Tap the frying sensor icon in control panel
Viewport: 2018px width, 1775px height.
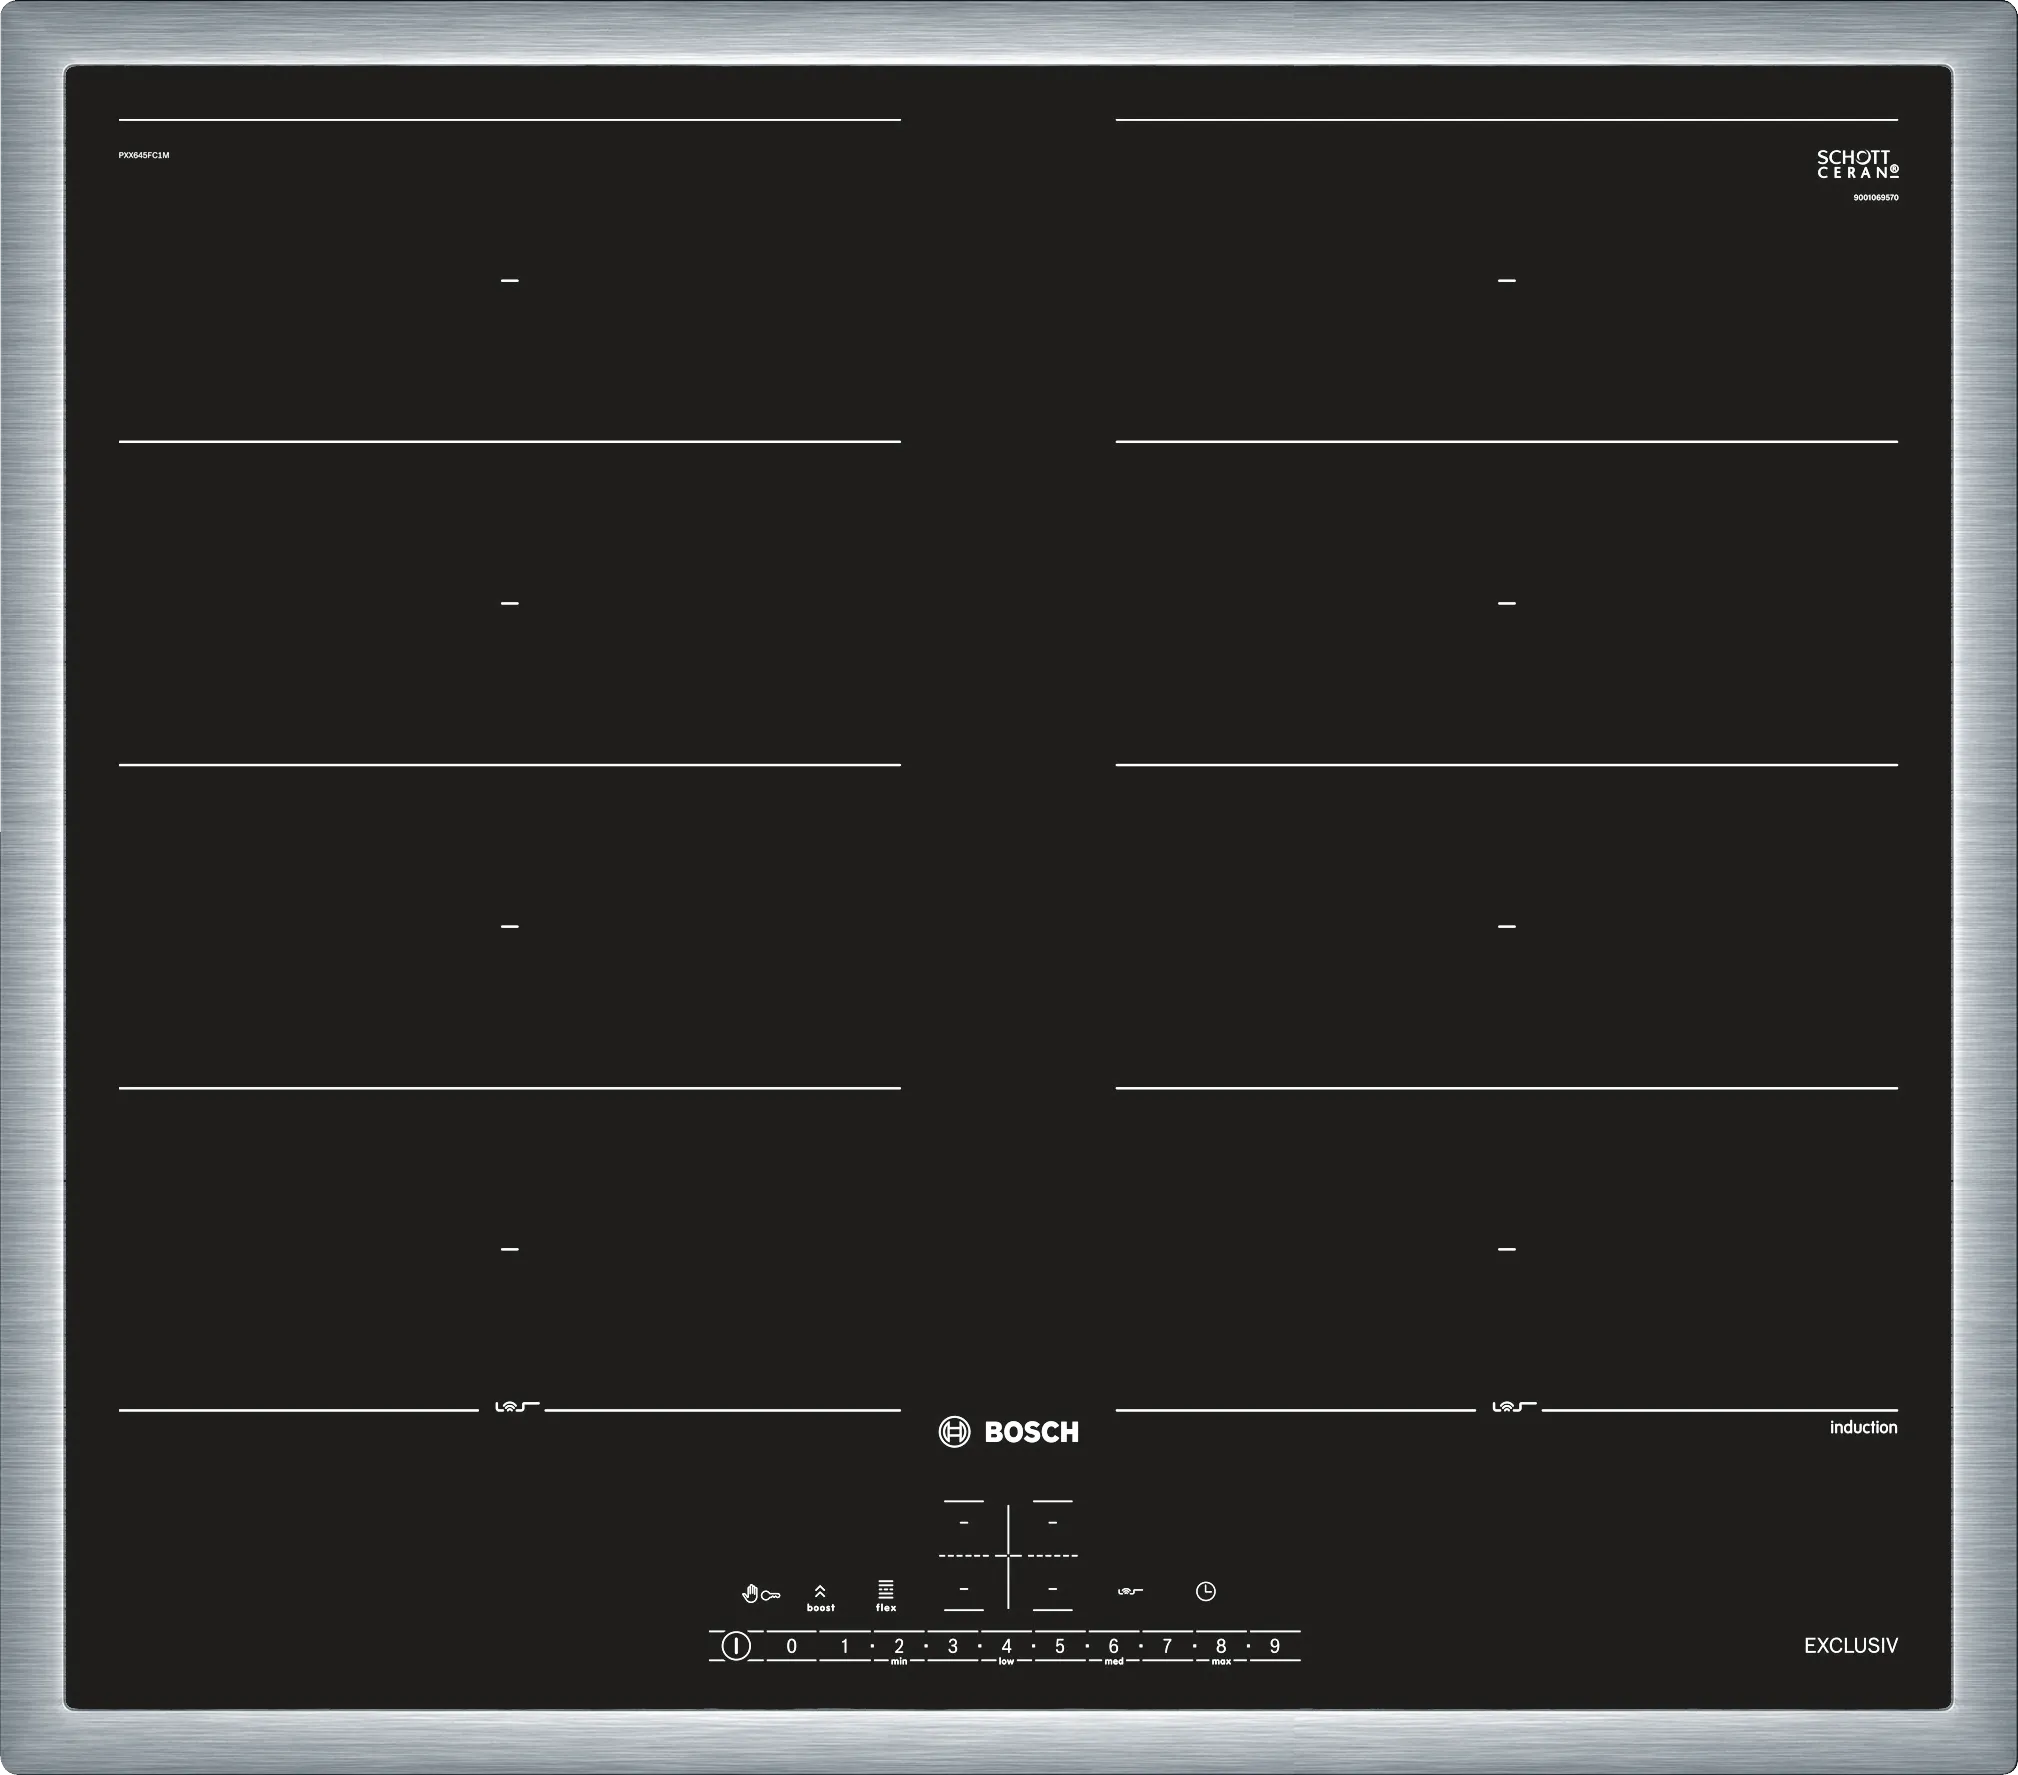[1130, 1592]
